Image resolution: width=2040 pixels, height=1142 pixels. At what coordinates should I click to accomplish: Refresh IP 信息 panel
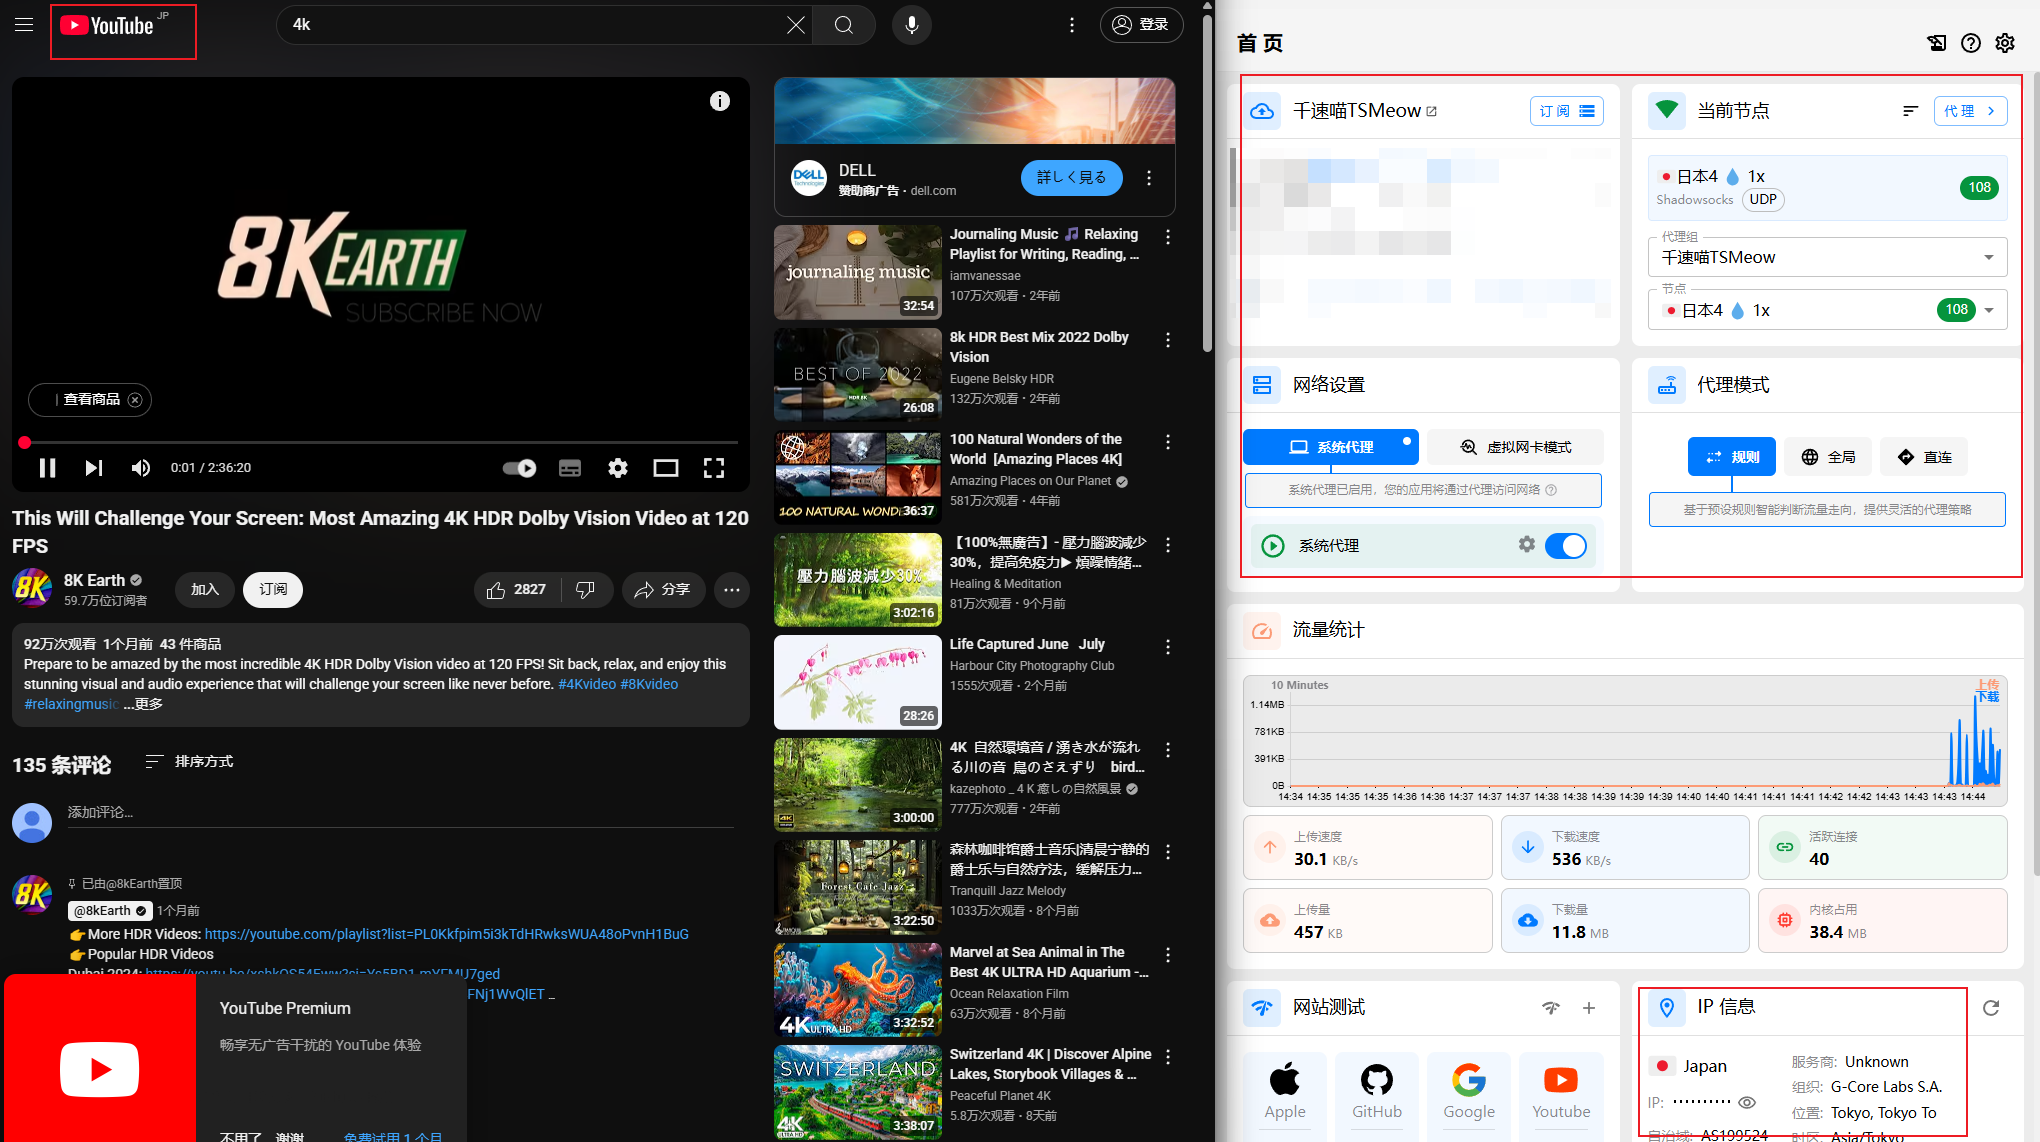(x=1991, y=1008)
